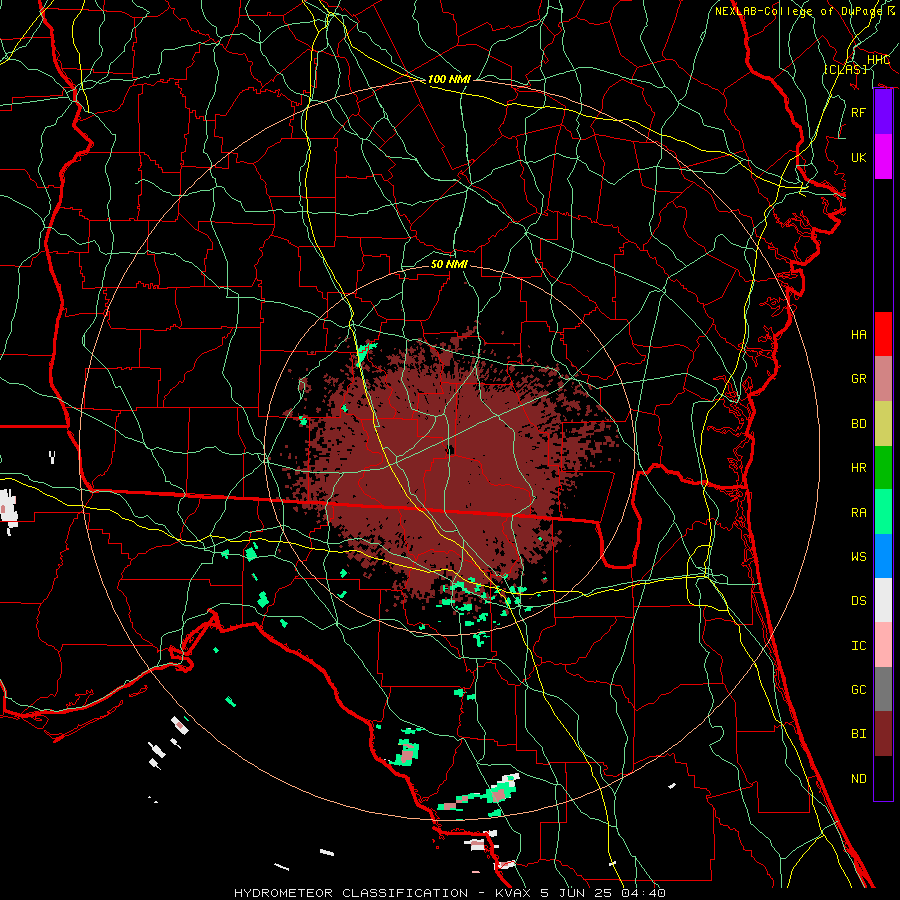Click the 'ND' legend label
This screenshot has height=900, width=900.
859,779
